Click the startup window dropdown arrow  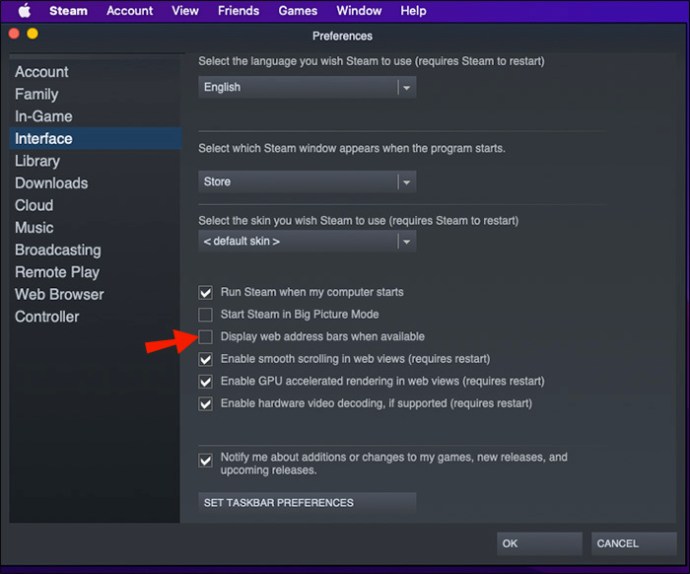point(407,182)
